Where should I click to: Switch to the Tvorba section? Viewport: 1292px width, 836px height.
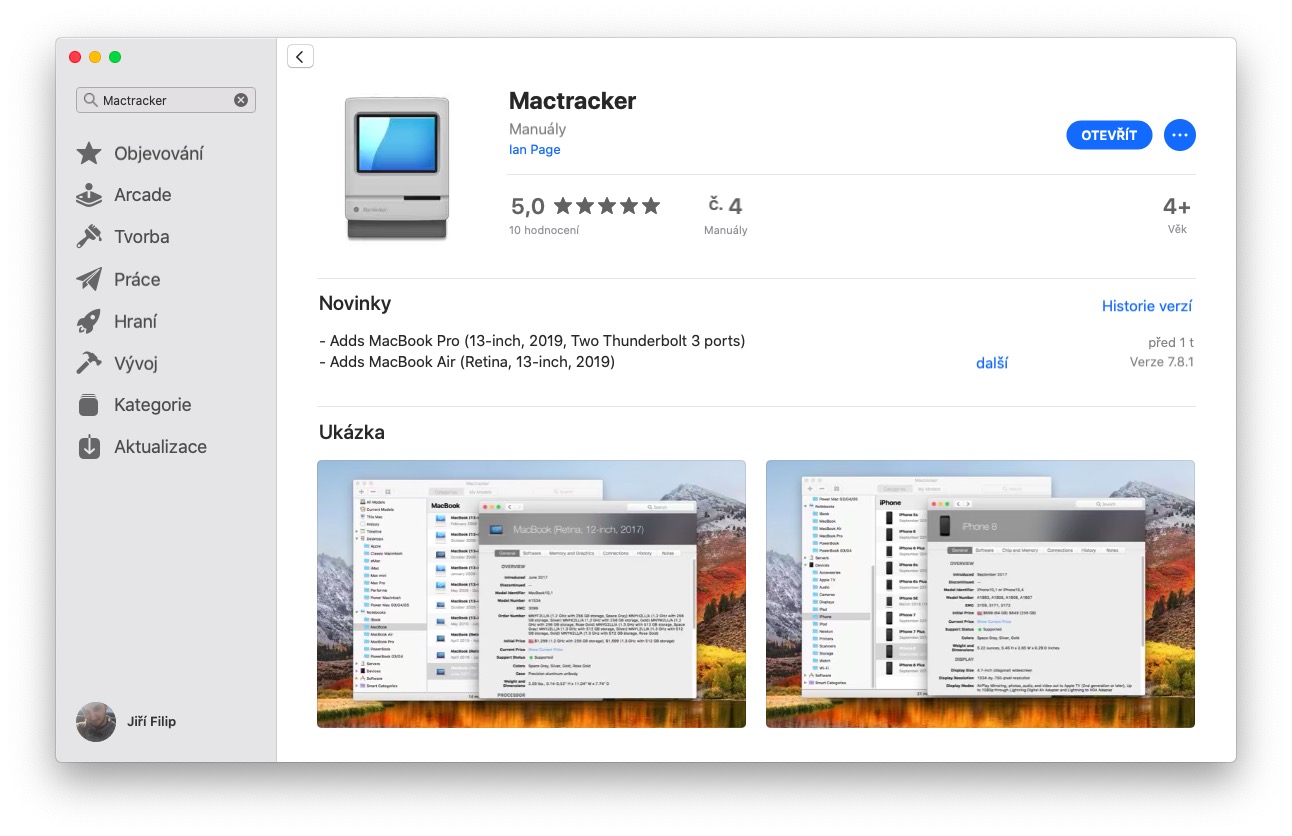point(142,237)
